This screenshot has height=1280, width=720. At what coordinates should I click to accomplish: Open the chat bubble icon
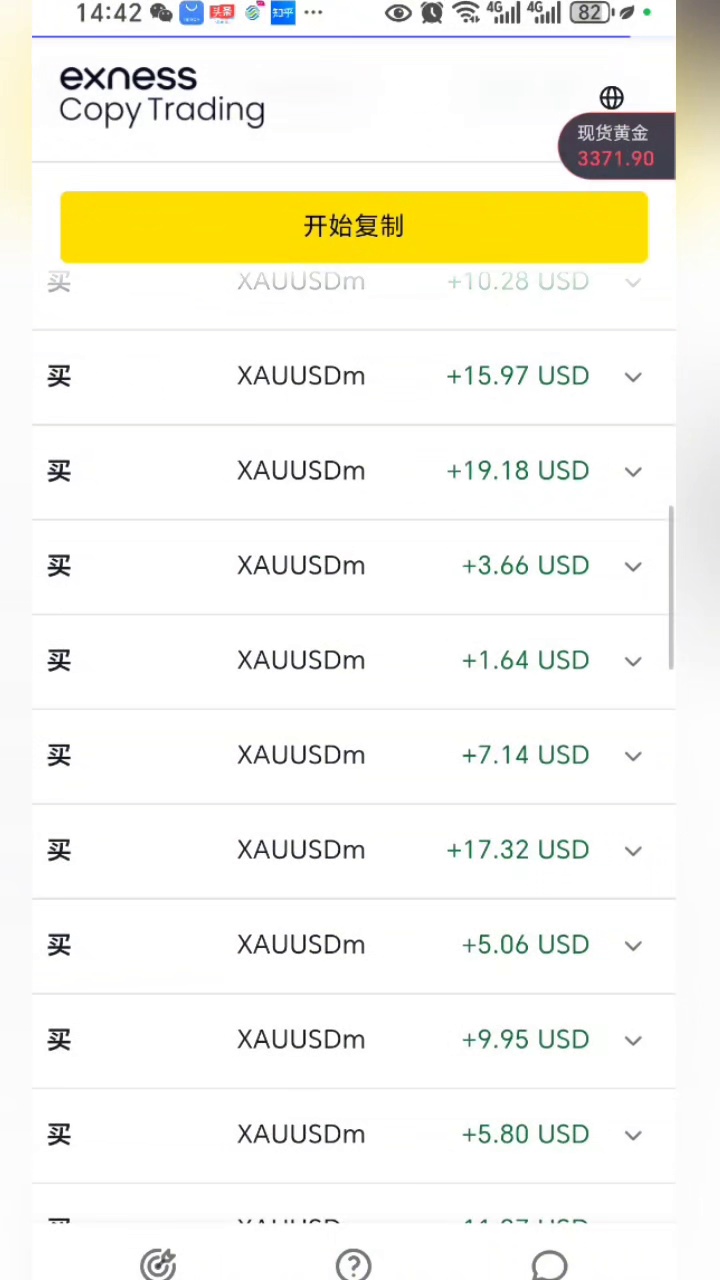click(x=549, y=1264)
